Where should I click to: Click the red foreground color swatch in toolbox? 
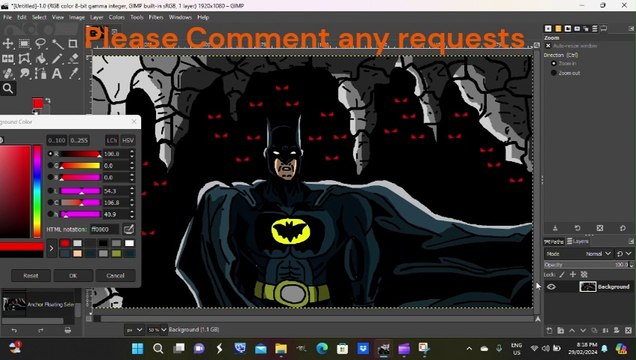pos(38,103)
